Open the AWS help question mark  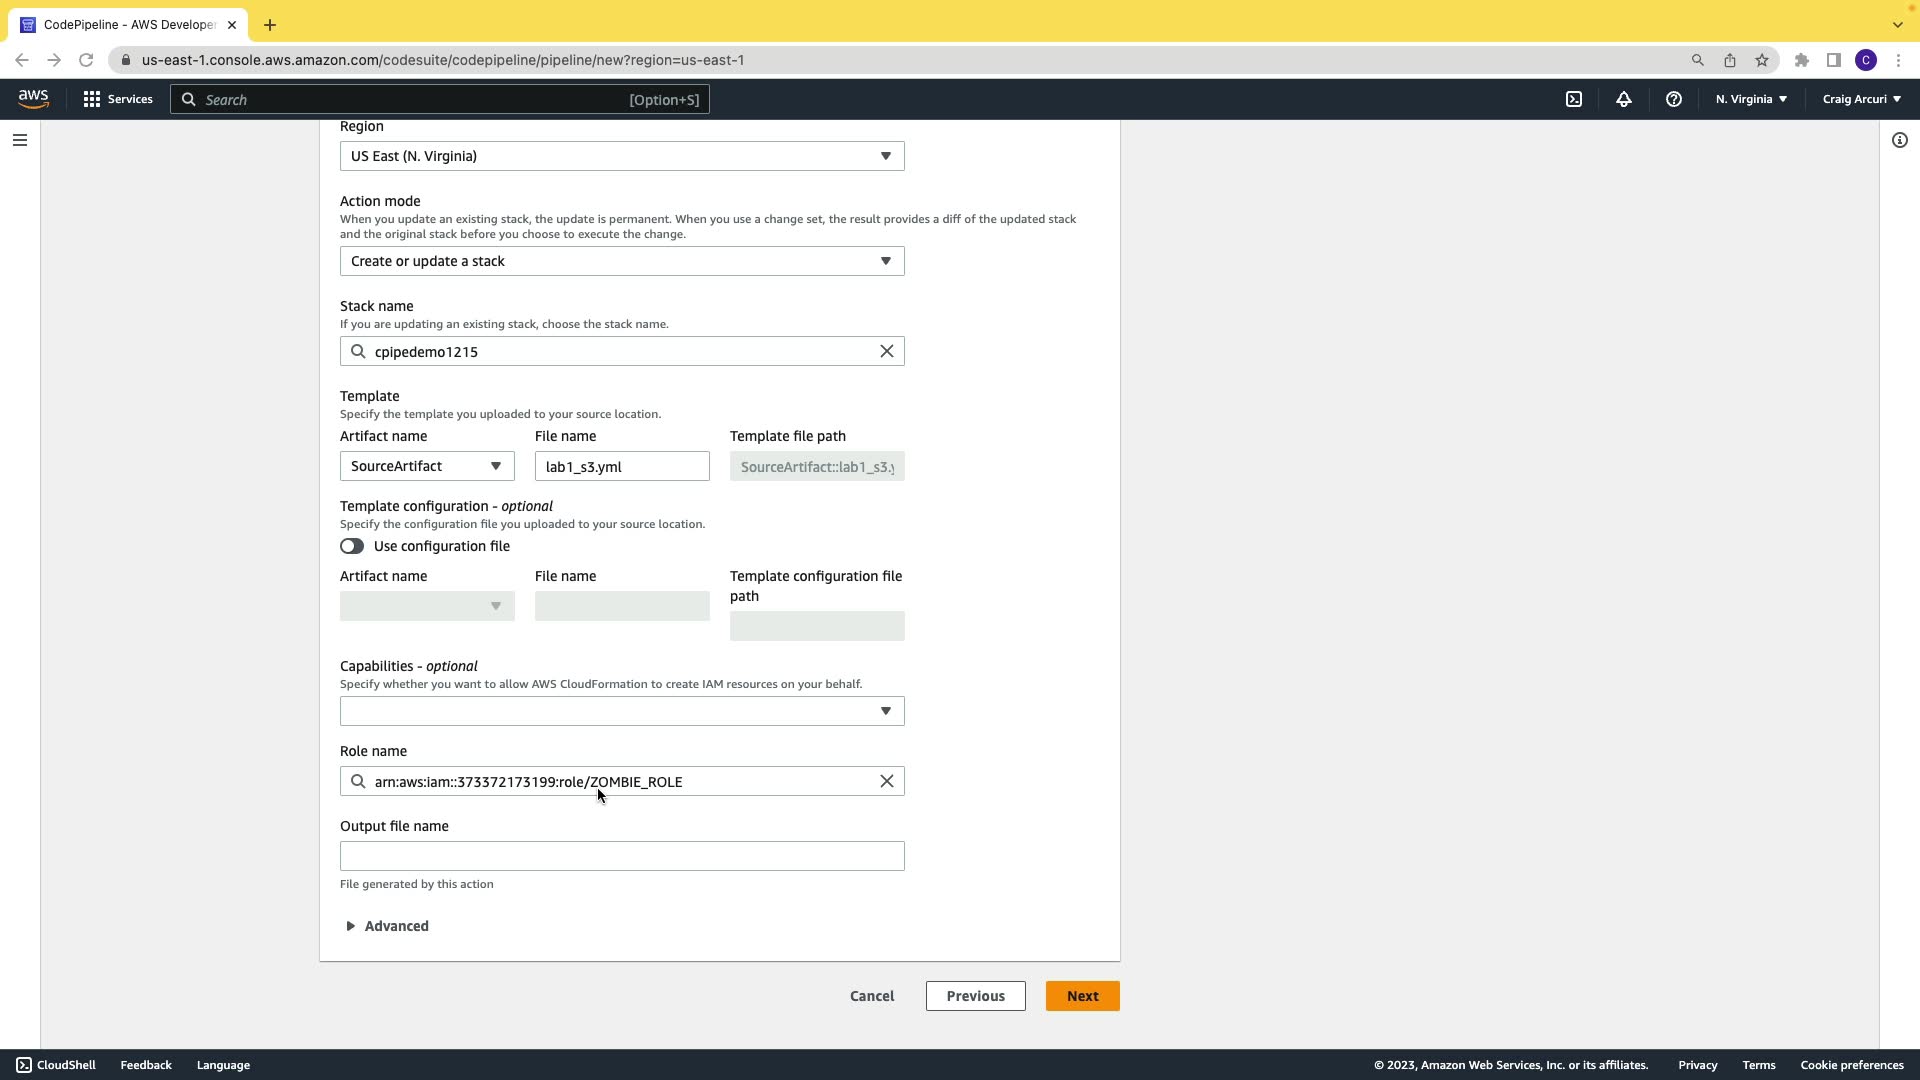tap(1673, 99)
